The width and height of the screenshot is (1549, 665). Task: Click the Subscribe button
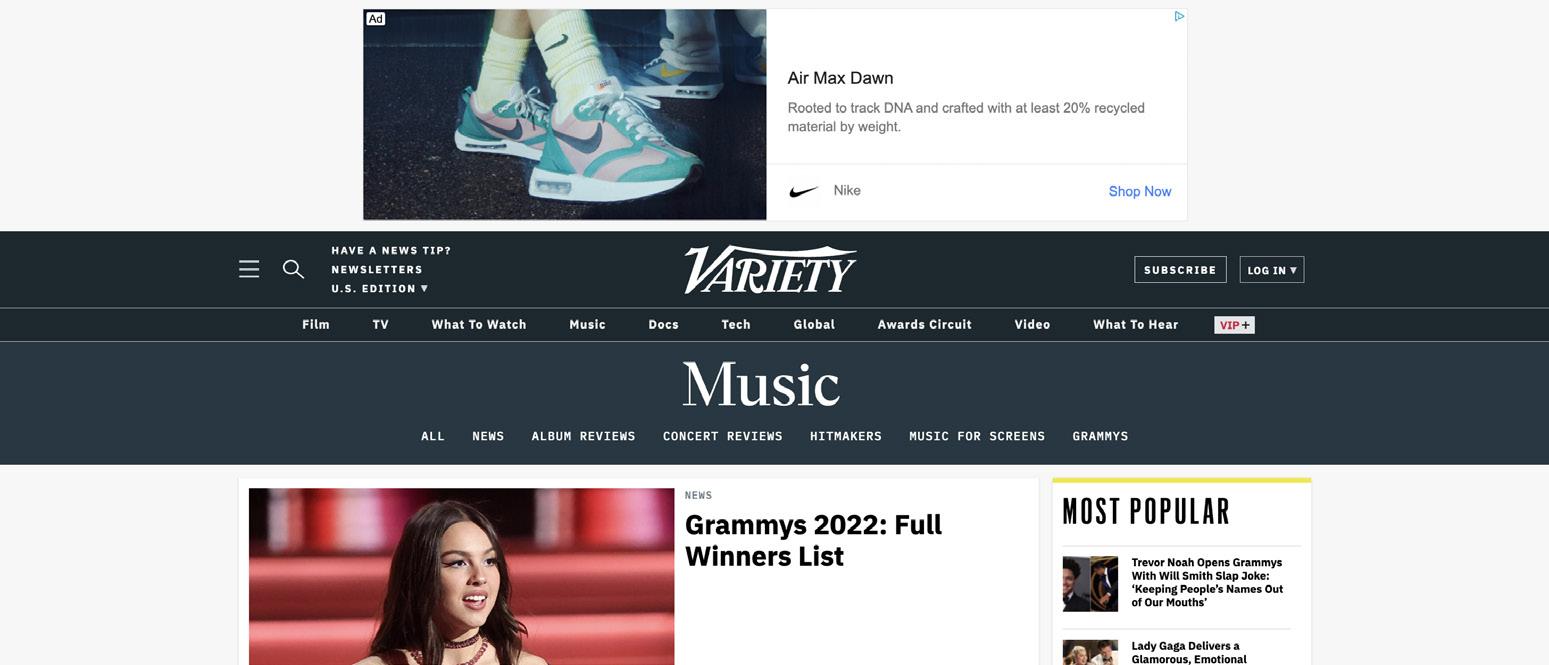pyautogui.click(x=1180, y=270)
